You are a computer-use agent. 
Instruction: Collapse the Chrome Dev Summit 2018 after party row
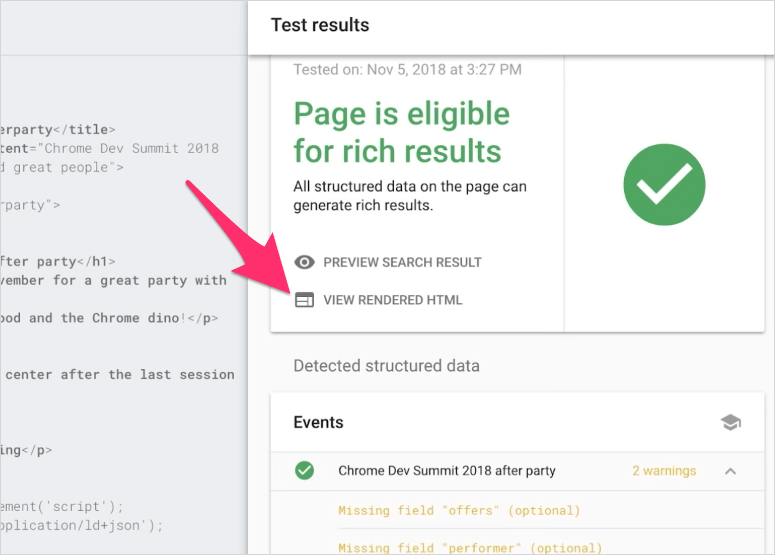731,471
